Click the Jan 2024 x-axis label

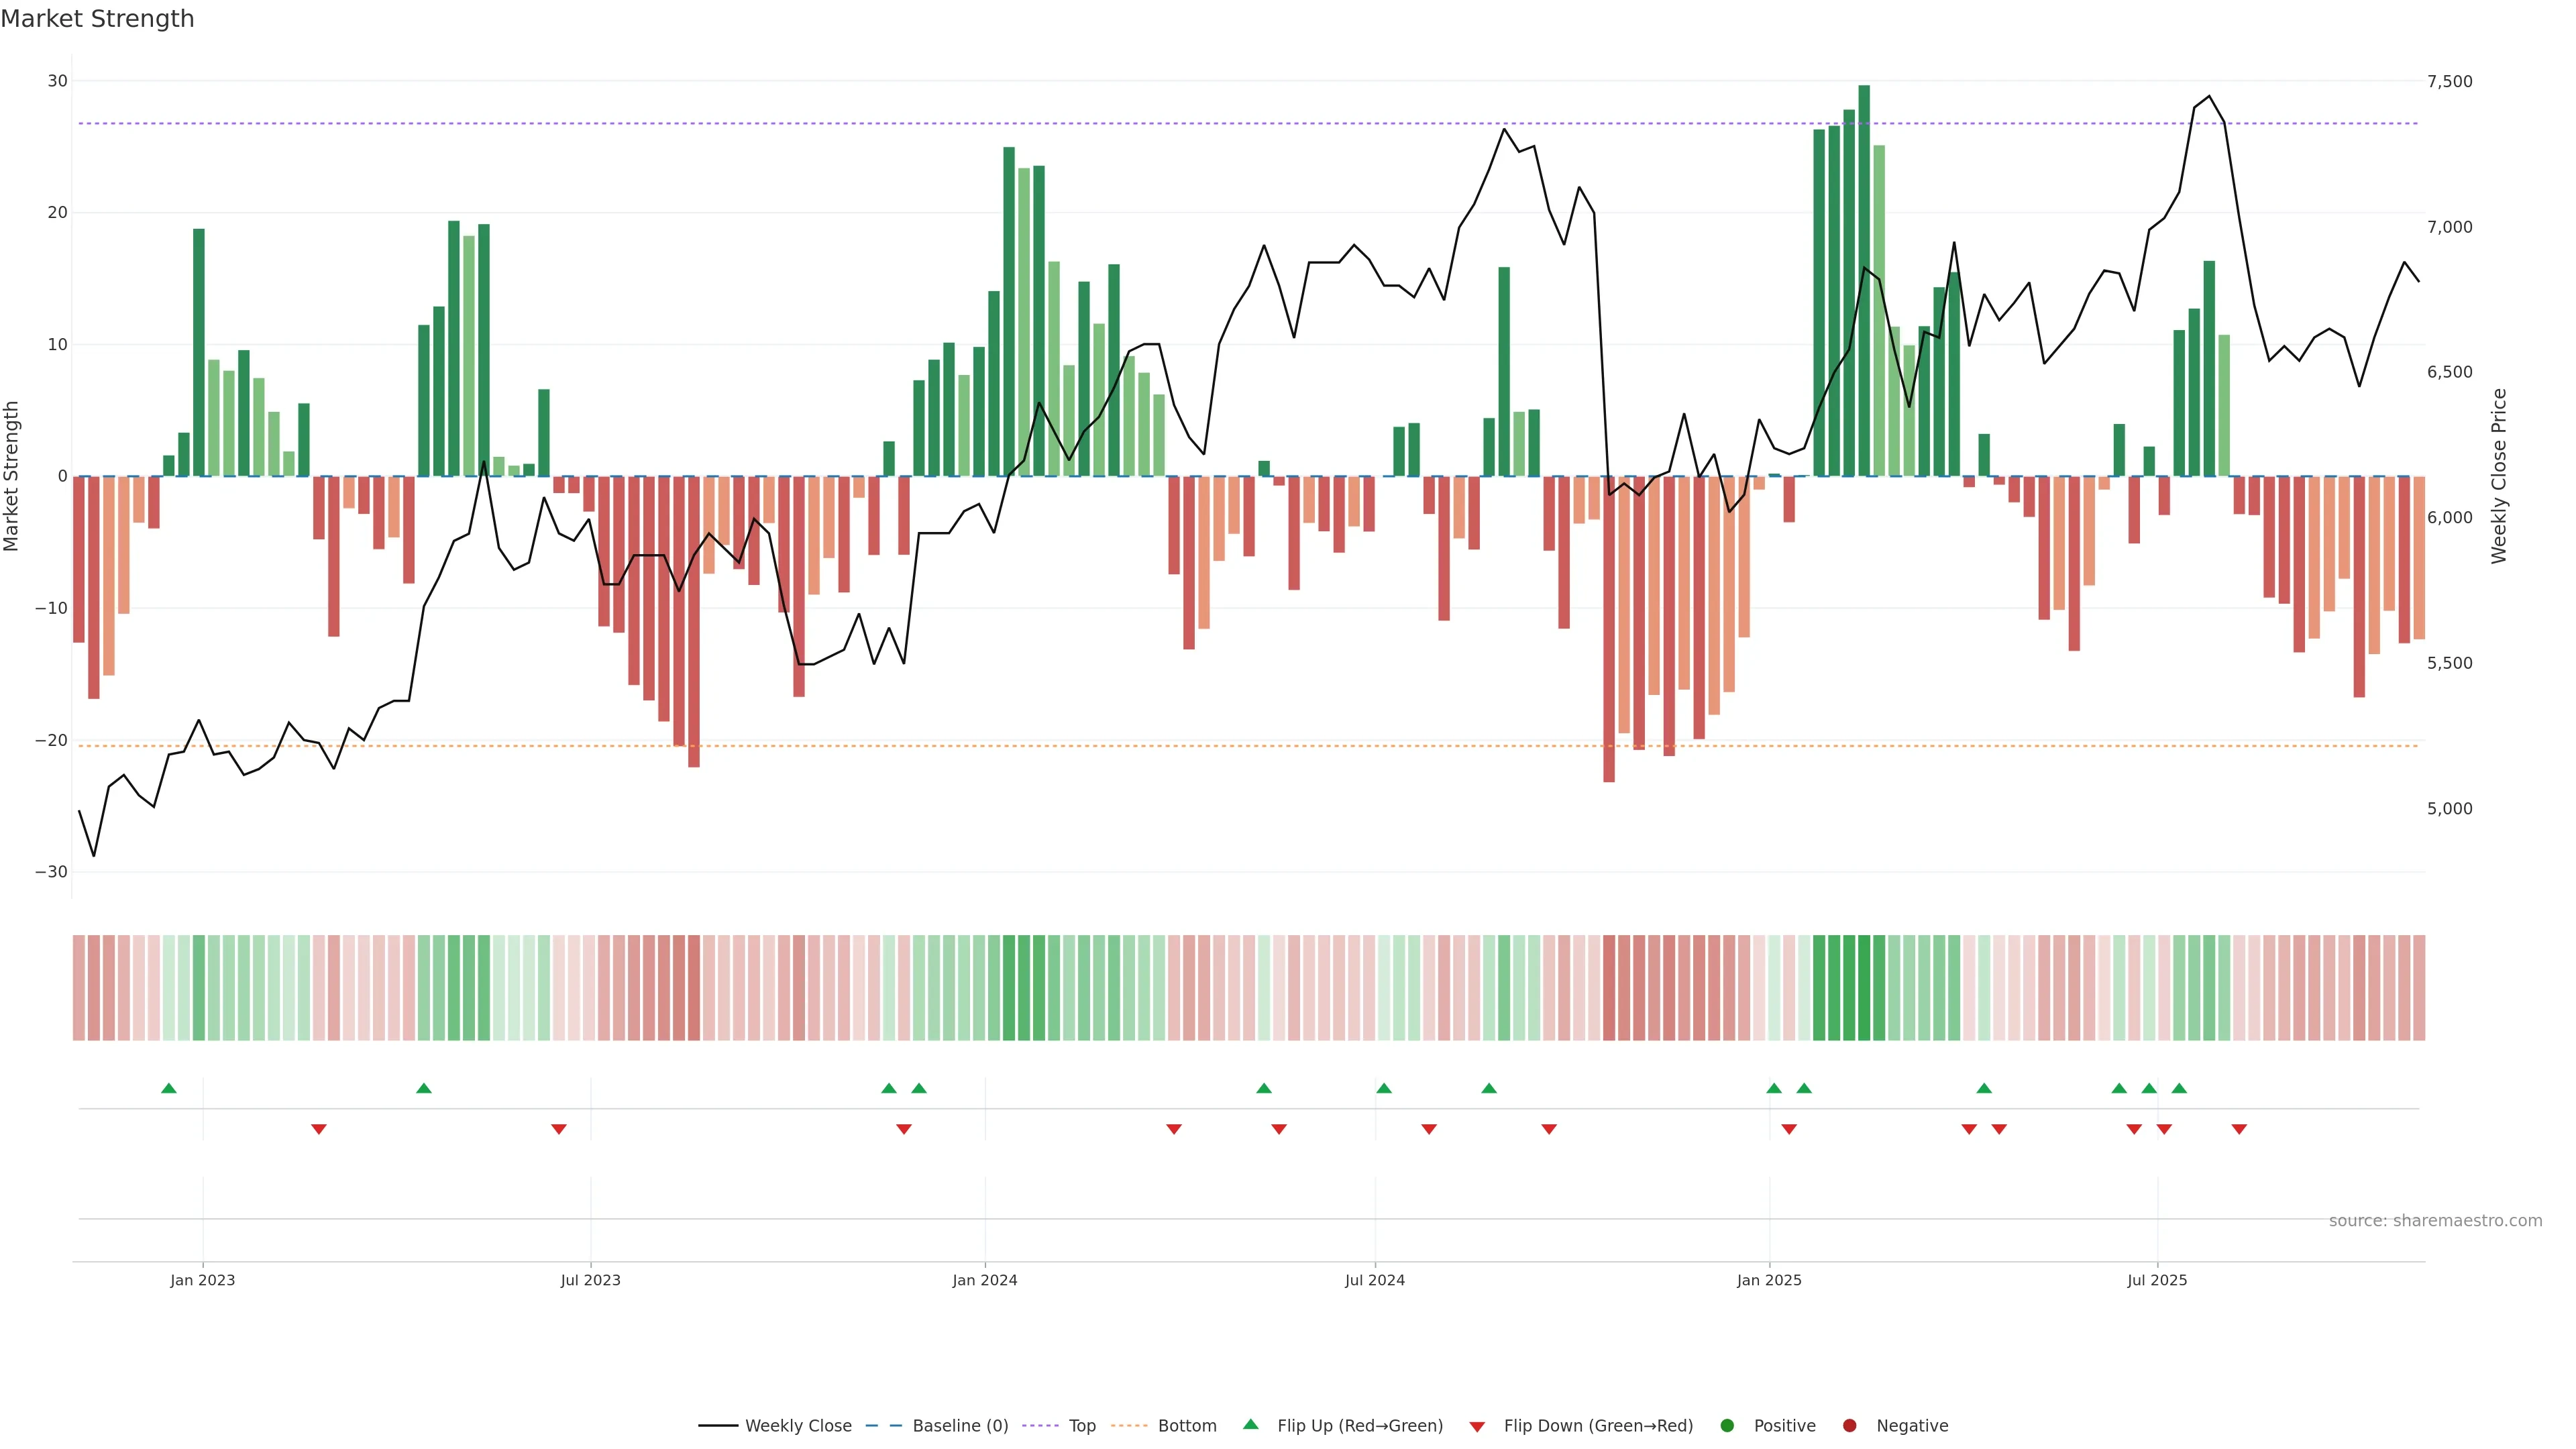pos(984,1280)
